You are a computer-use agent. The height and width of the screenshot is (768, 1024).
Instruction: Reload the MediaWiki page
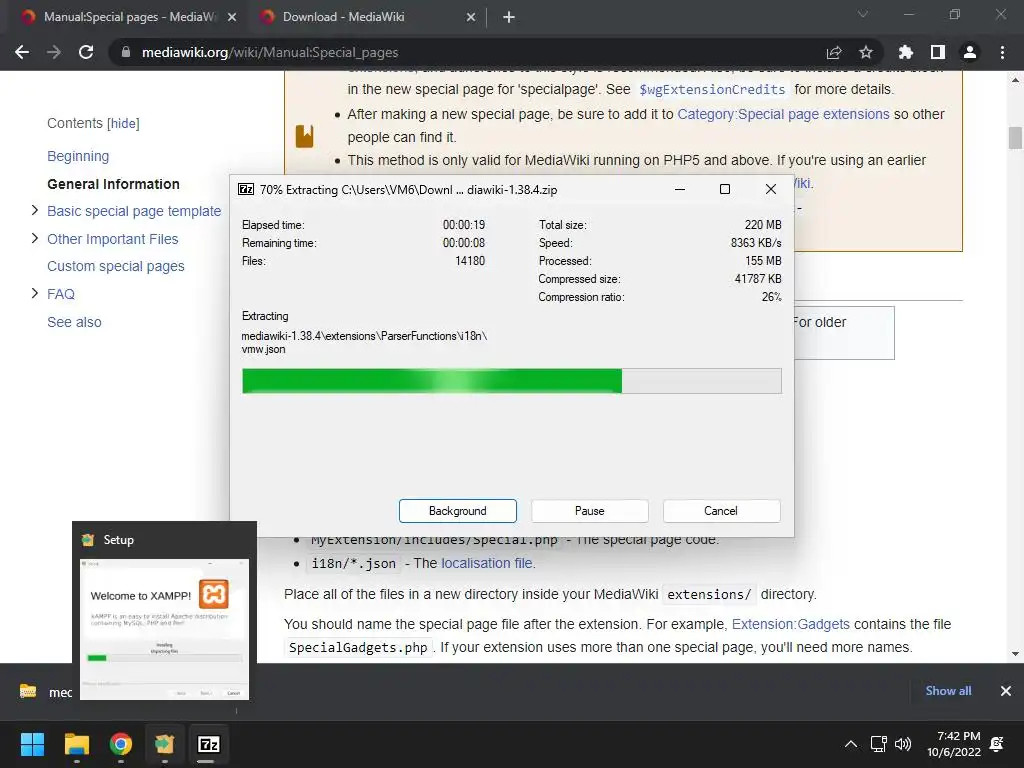86,52
